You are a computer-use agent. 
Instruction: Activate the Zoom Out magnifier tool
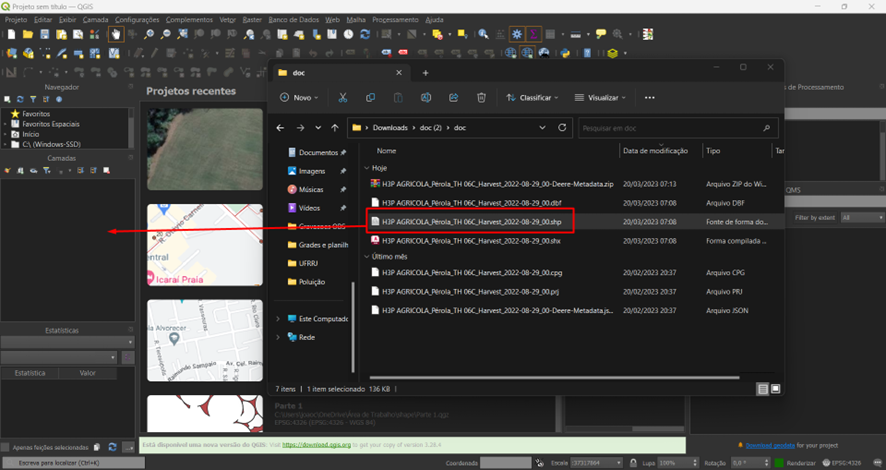165,34
